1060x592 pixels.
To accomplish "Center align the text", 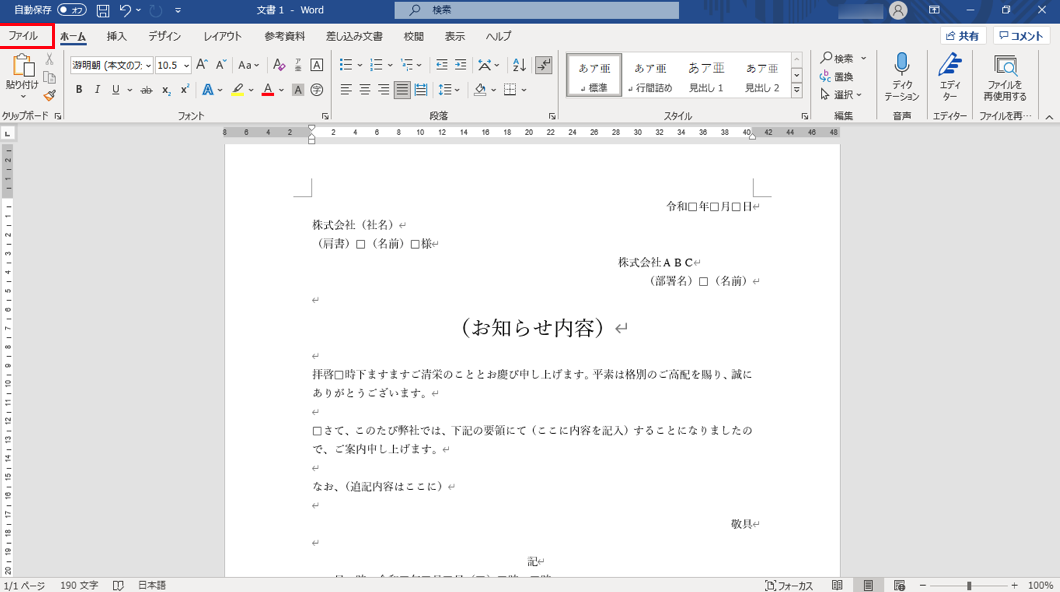I will [365, 90].
